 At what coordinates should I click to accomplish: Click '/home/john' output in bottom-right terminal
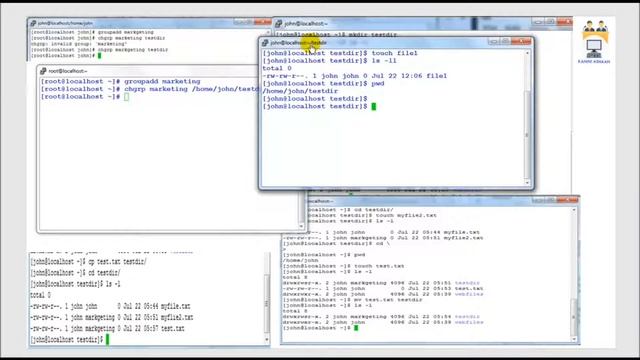300,260
